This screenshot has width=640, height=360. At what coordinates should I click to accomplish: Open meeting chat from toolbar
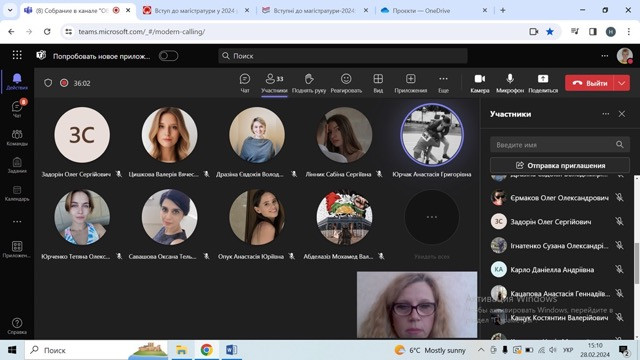click(x=245, y=83)
